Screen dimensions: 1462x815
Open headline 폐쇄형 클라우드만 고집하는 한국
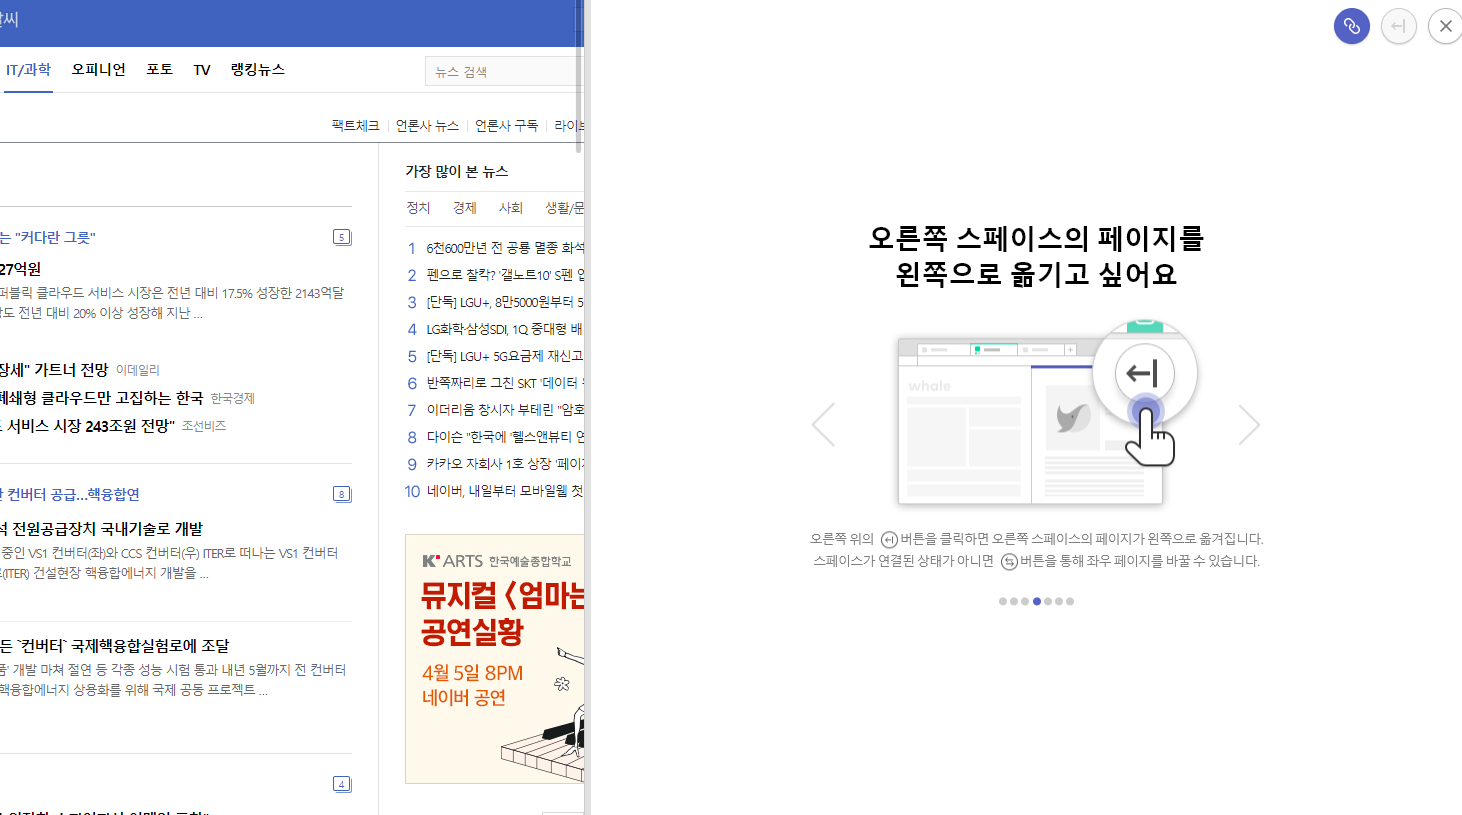click(102, 397)
